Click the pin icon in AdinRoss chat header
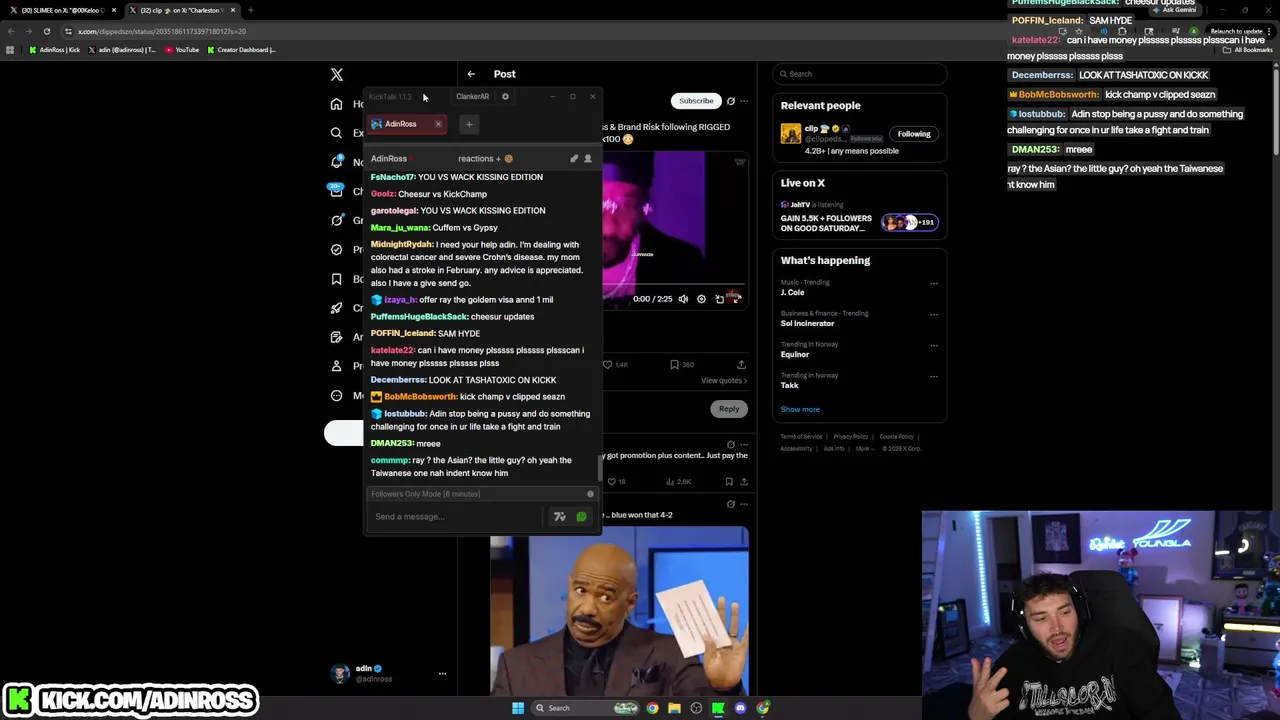Image resolution: width=1280 pixels, height=720 pixels. point(574,159)
